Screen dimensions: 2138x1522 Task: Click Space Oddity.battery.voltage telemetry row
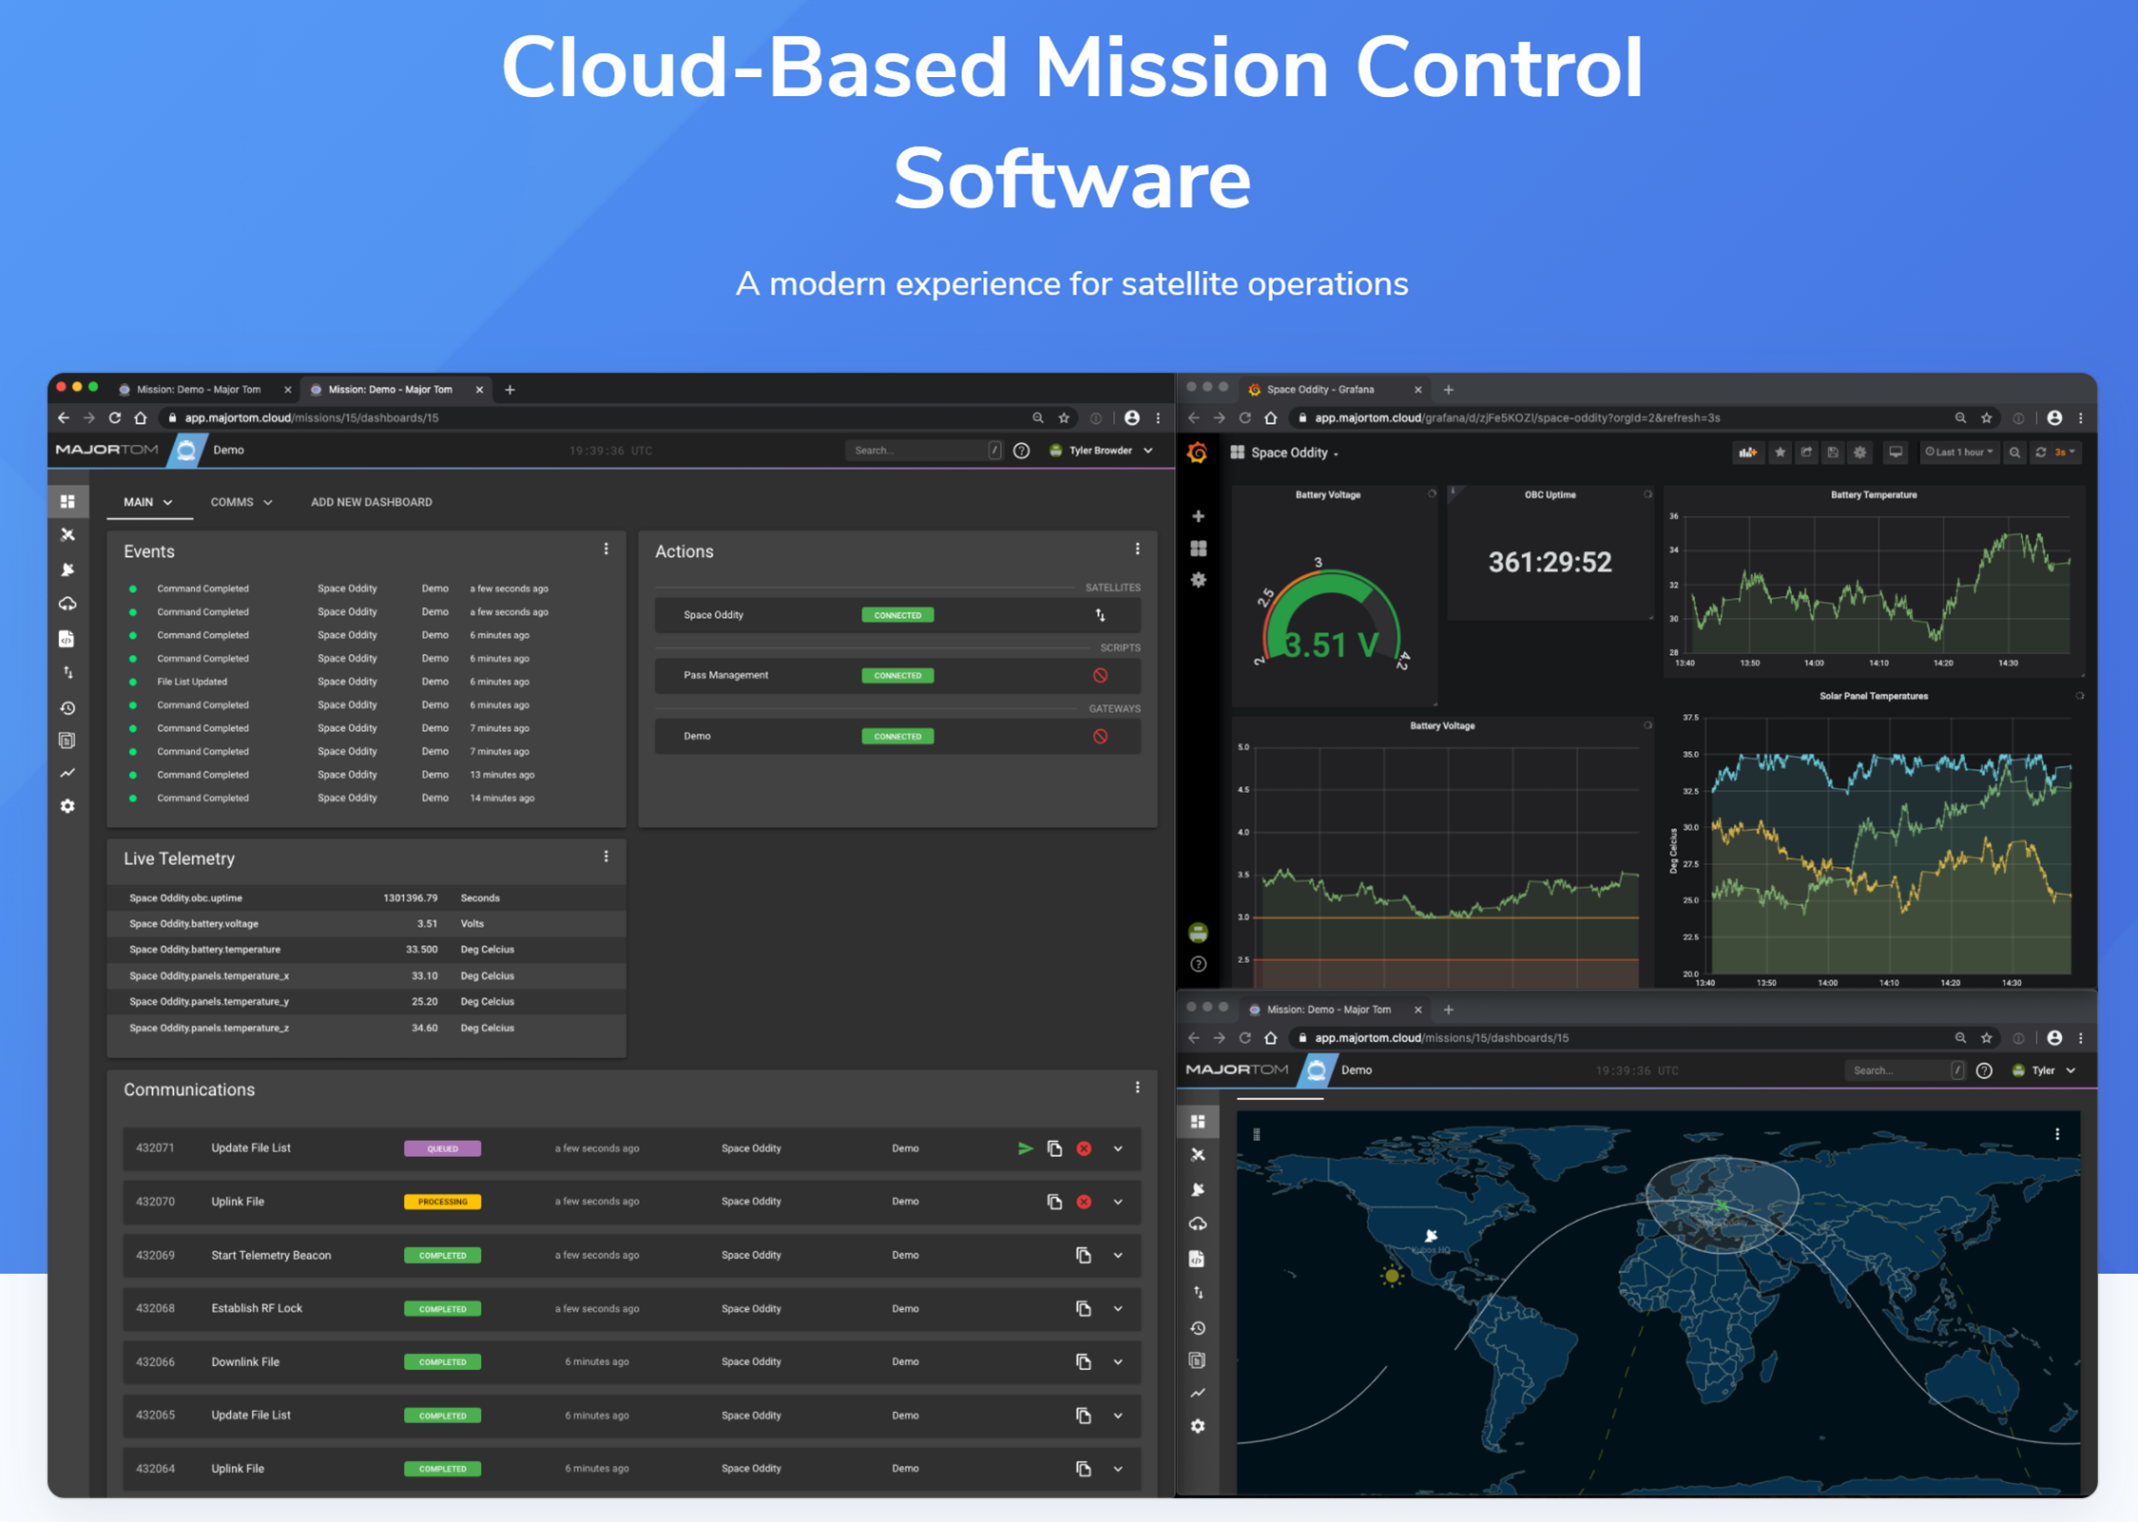tap(366, 924)
